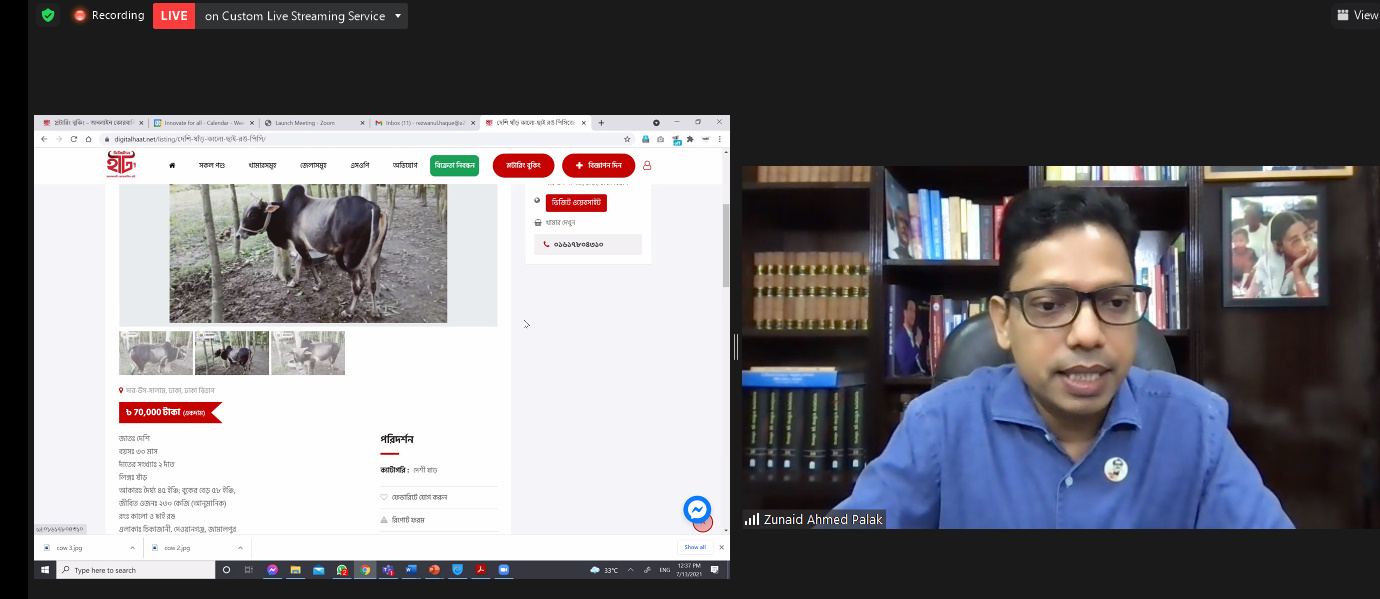Click the seller phone number button
Image resolution: width=1380 pixels, height=599 pixels.
[588, 244]
